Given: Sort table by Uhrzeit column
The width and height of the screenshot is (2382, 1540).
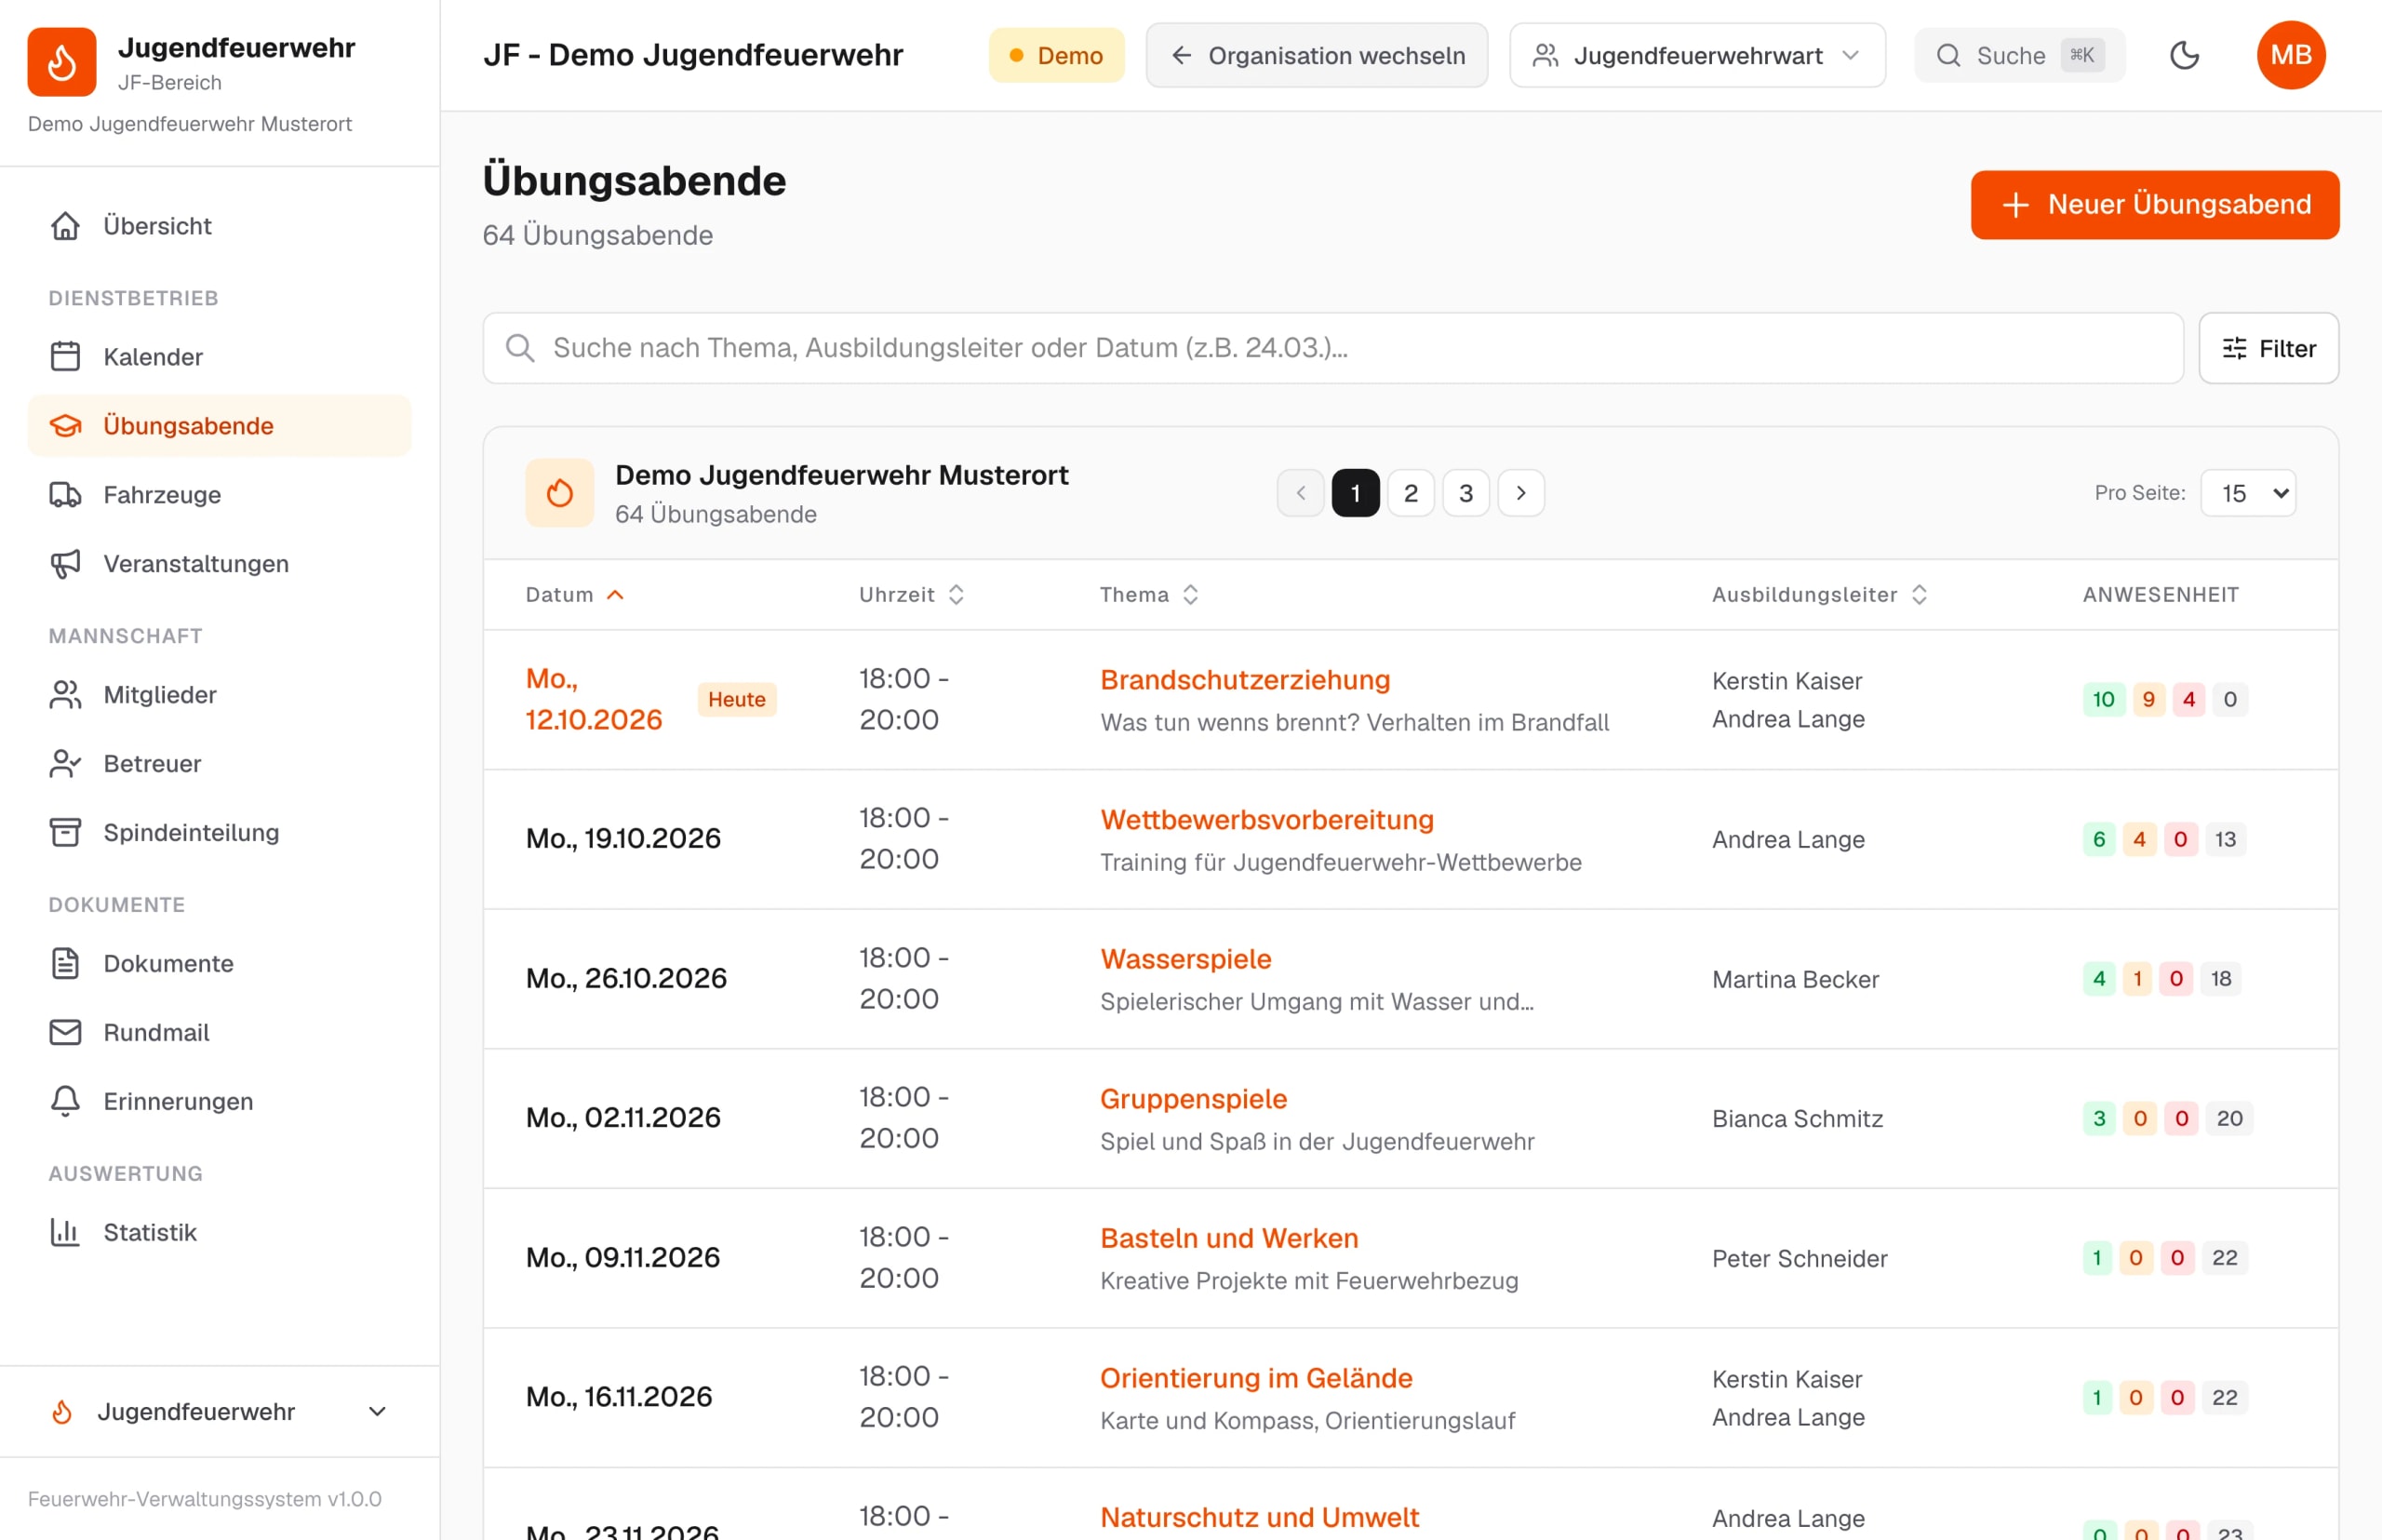Looking at the screenshot, I should (x=911, y=595).
